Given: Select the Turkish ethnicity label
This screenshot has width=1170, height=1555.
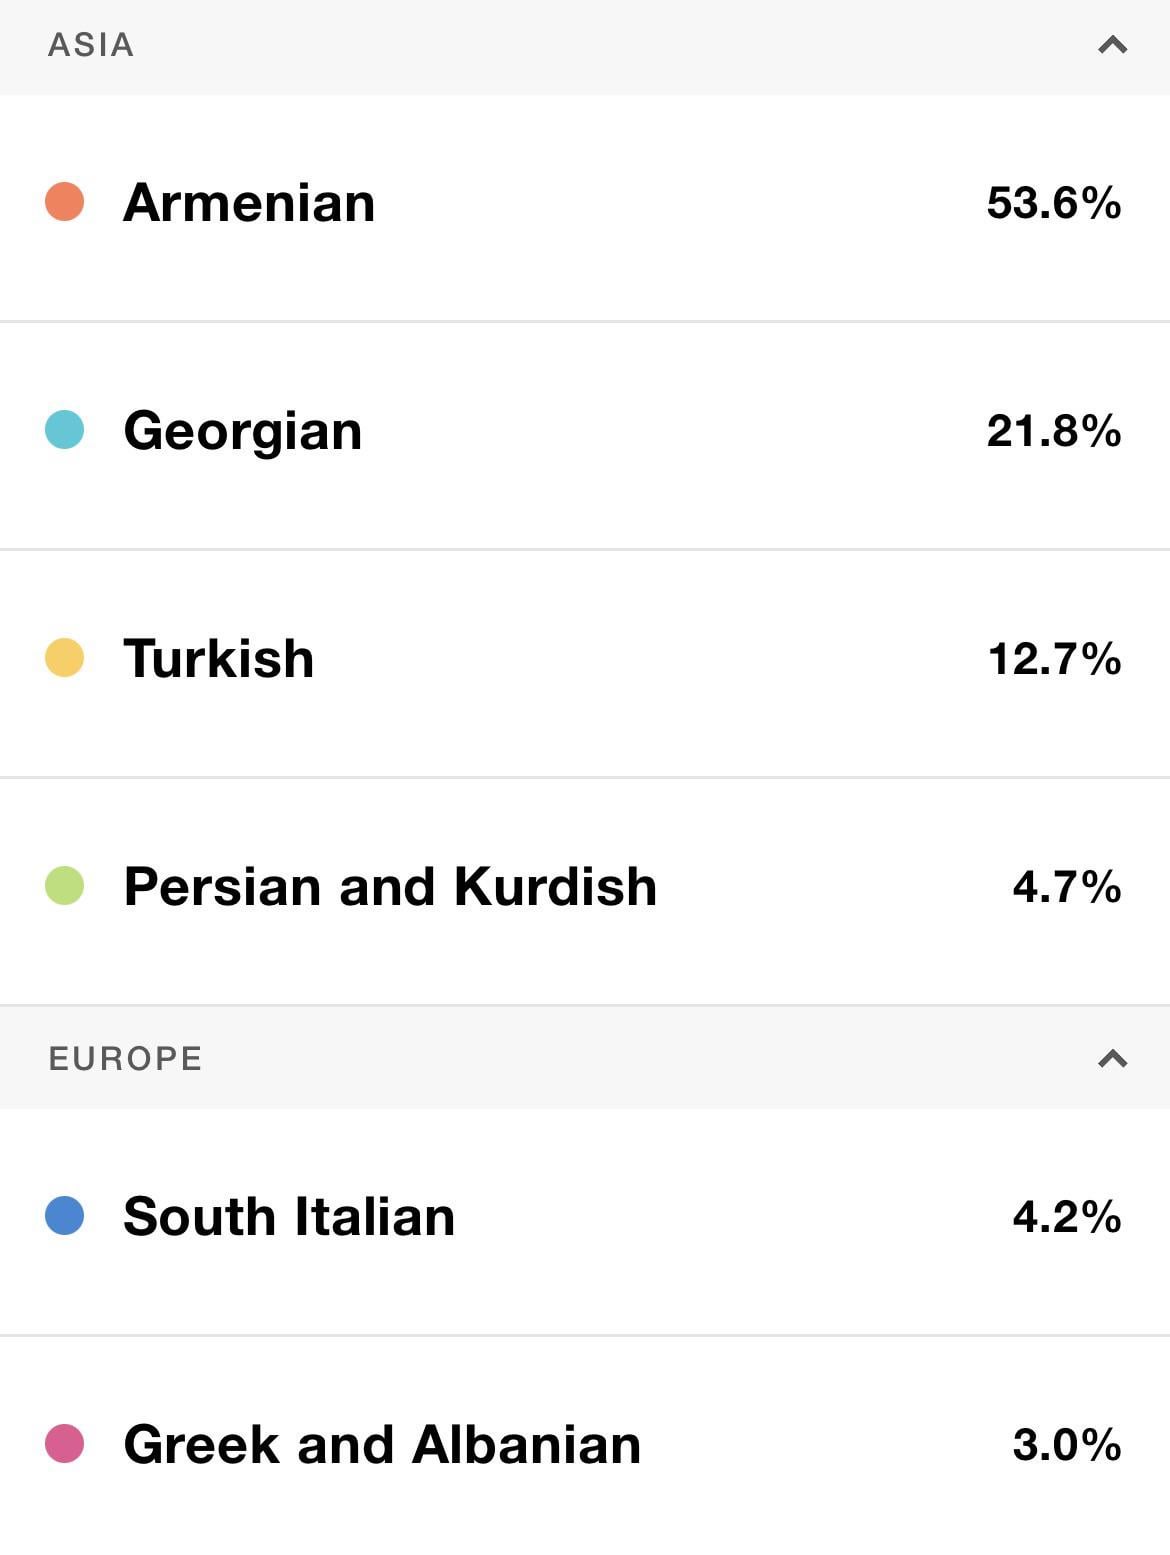Looking at the screenshot, I should pyautogui.click(x=218, y=659).
